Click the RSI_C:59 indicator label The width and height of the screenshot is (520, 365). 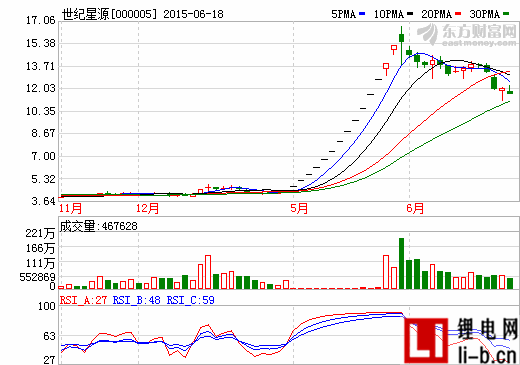point(191,300)
